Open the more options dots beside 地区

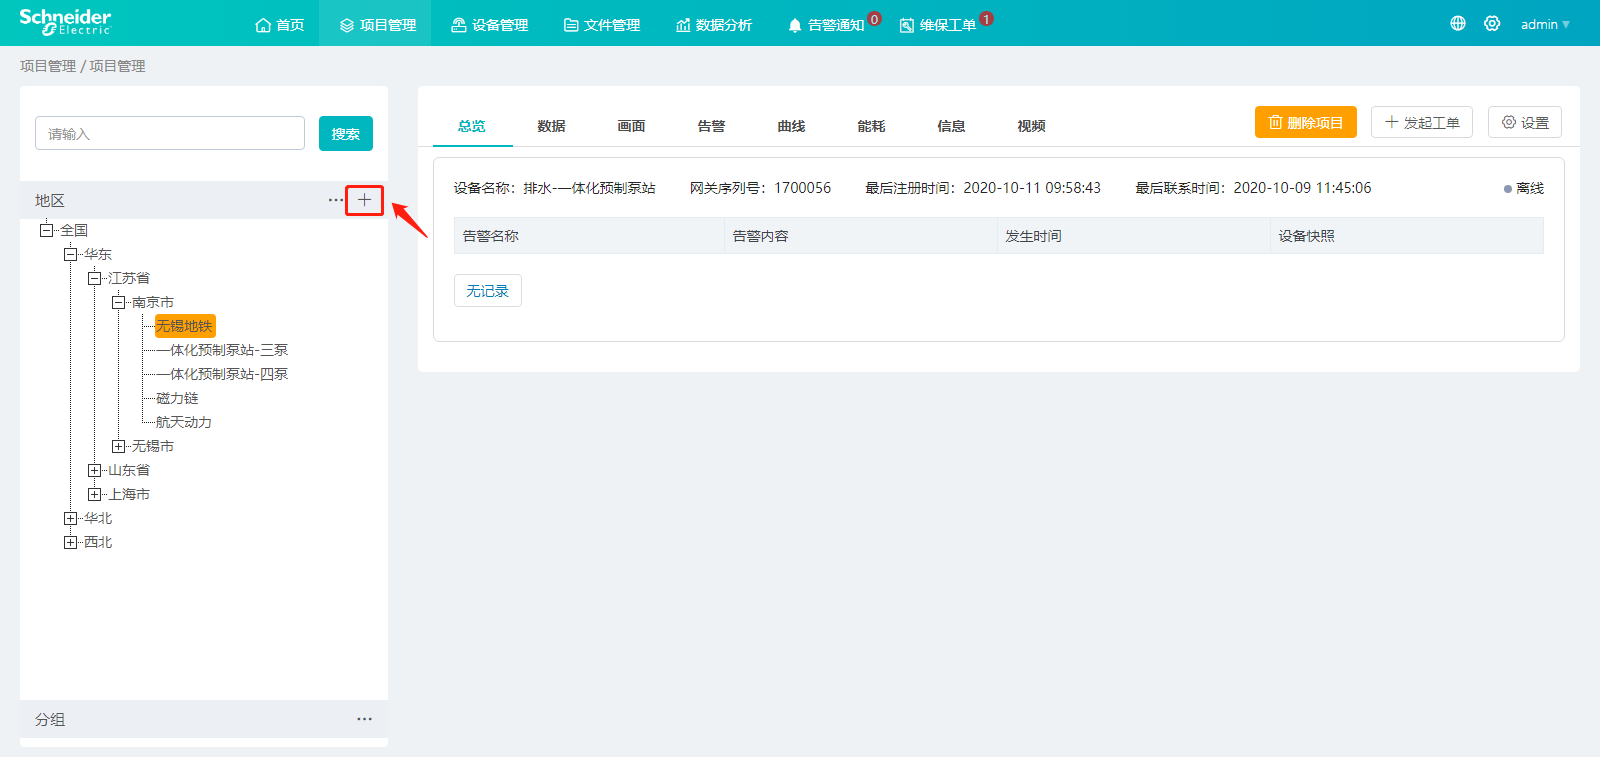tap(336, 200)
